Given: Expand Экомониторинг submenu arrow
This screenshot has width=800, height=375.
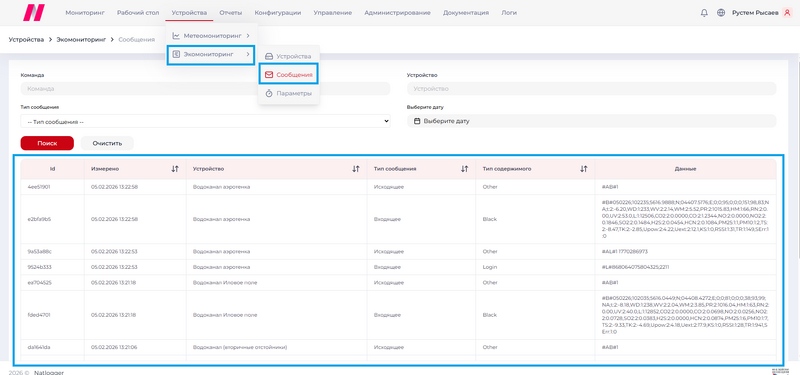Looking at the screenshot, I should click(247, 54).
